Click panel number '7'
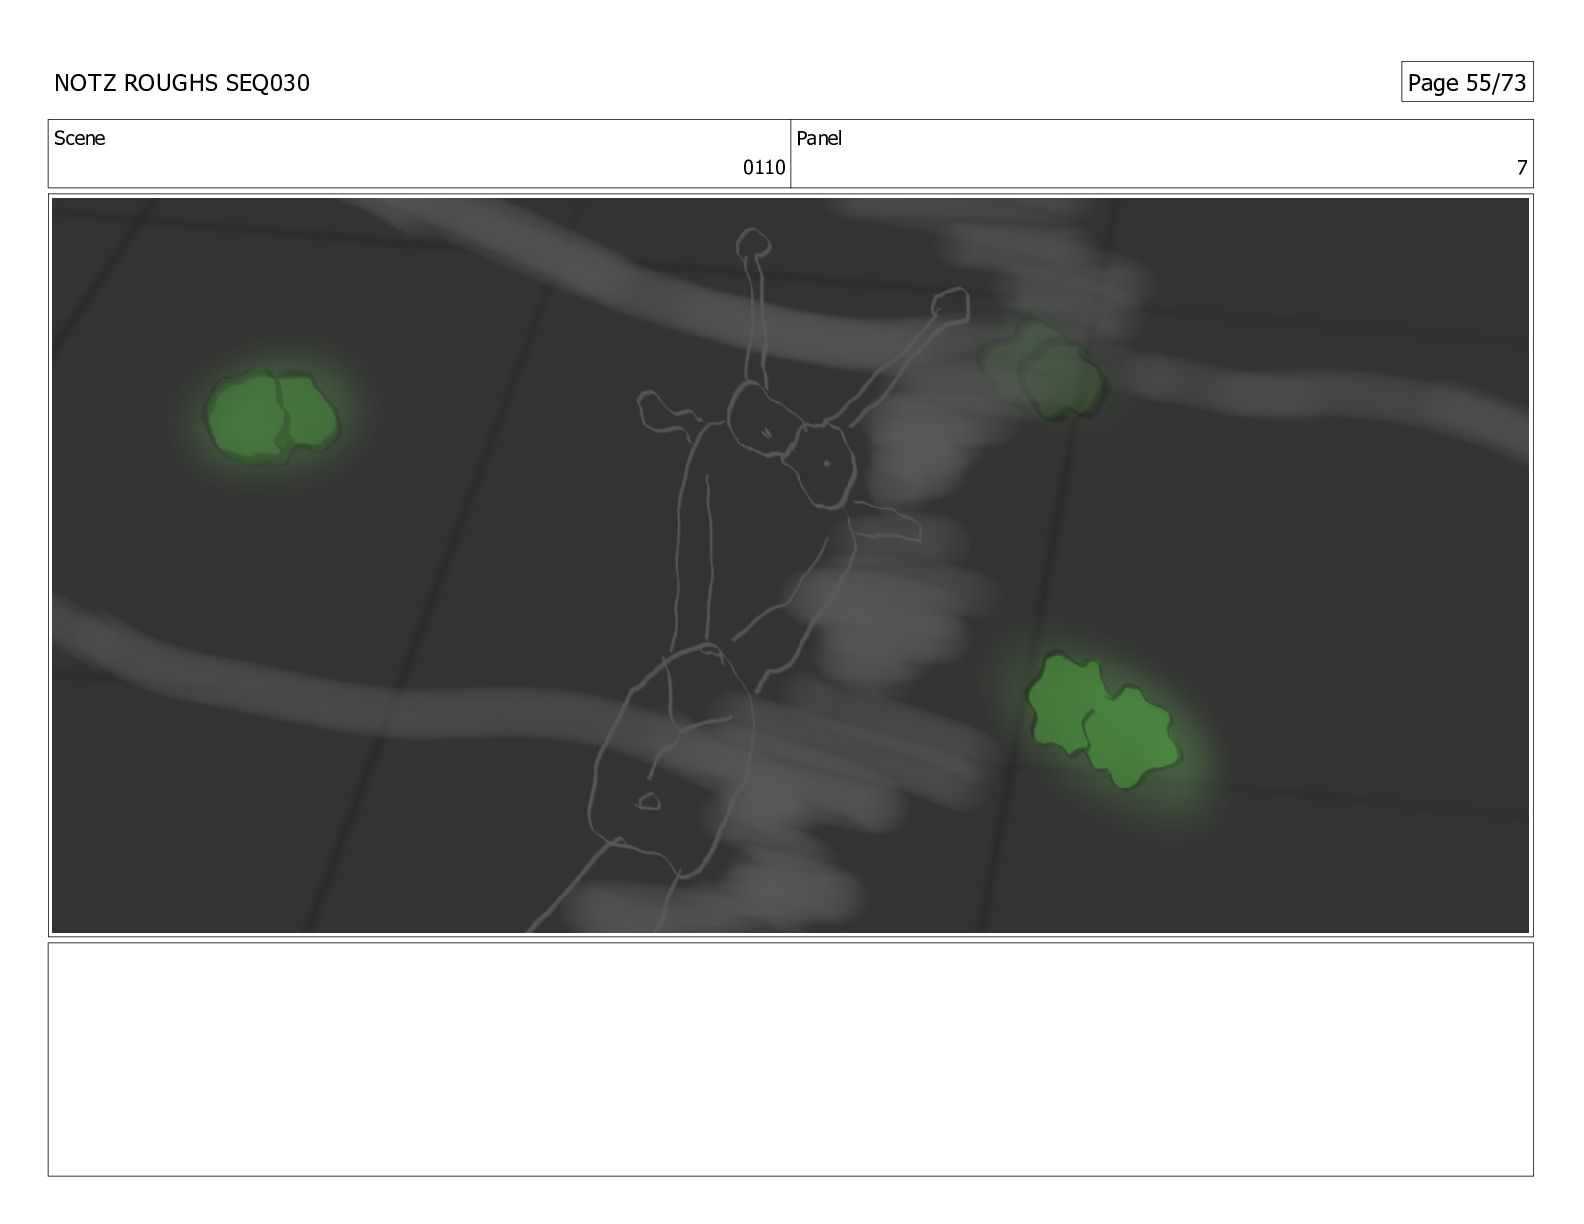The width and height of the screenshot is (1584, 1224). 1522,167
